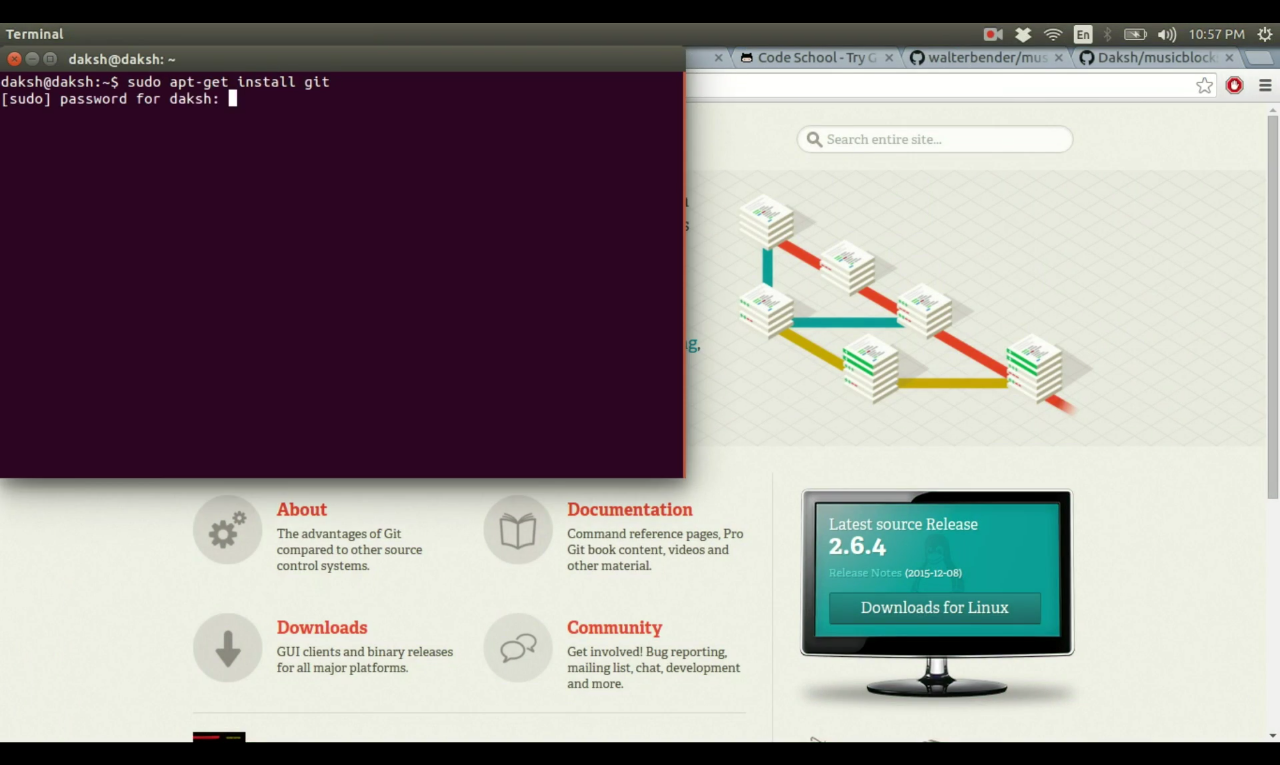Image resolution: width=1280 pixels, height=765 pixels.
Task: Click the Downloads for Linux button
Action: point(934,608)
